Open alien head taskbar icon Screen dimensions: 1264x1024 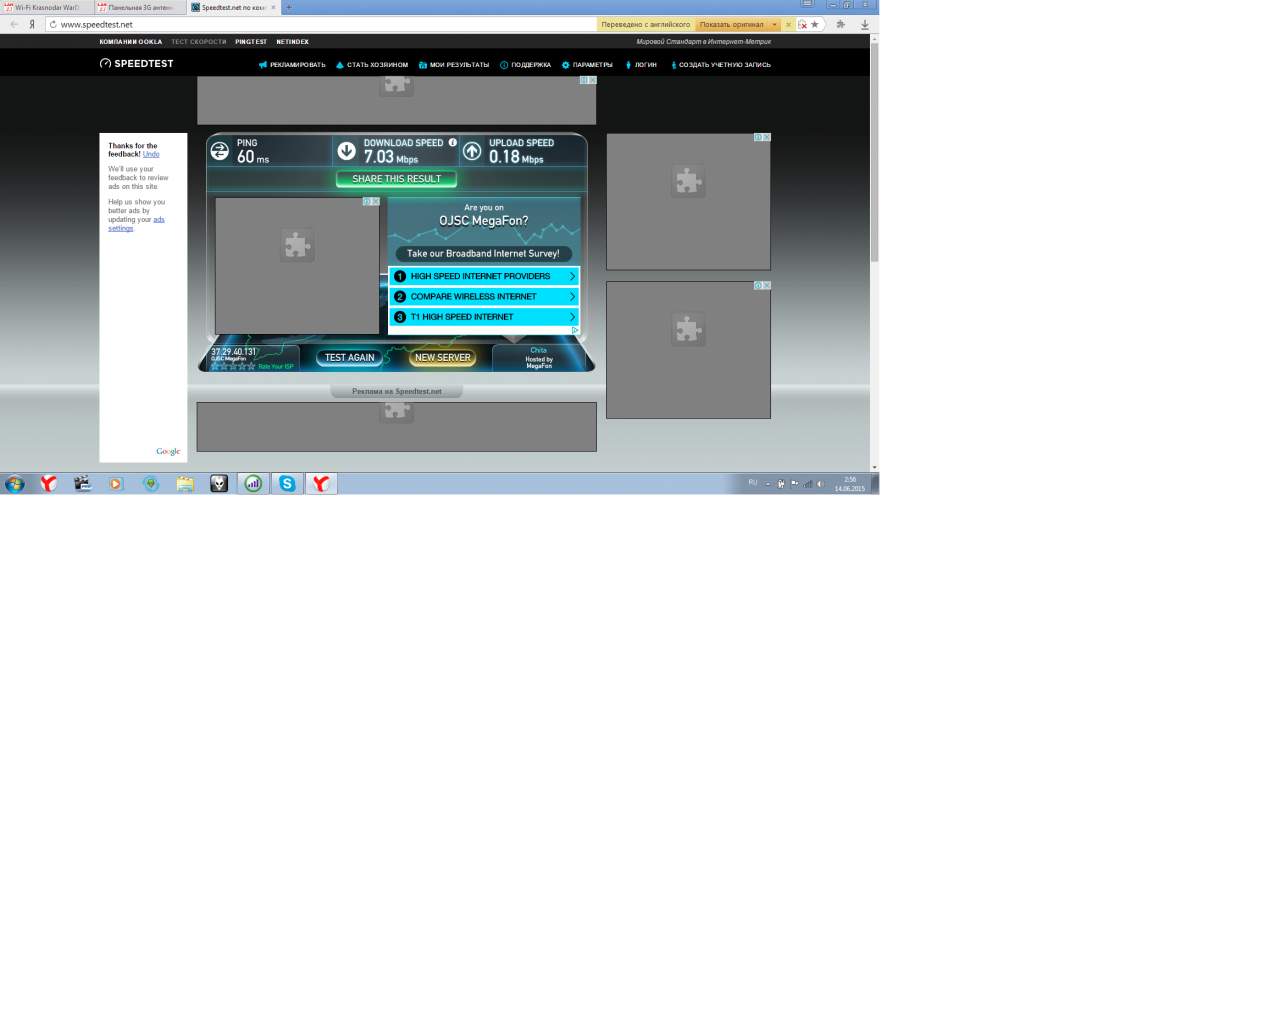[x=219, y=484]
